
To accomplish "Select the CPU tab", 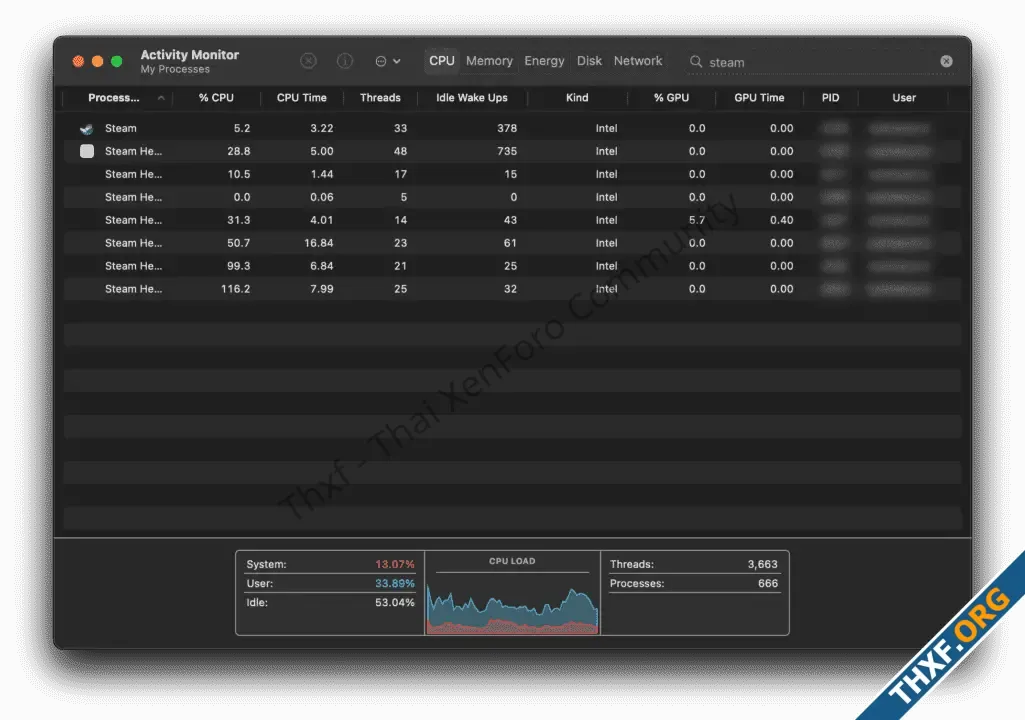I will [441, 61].
